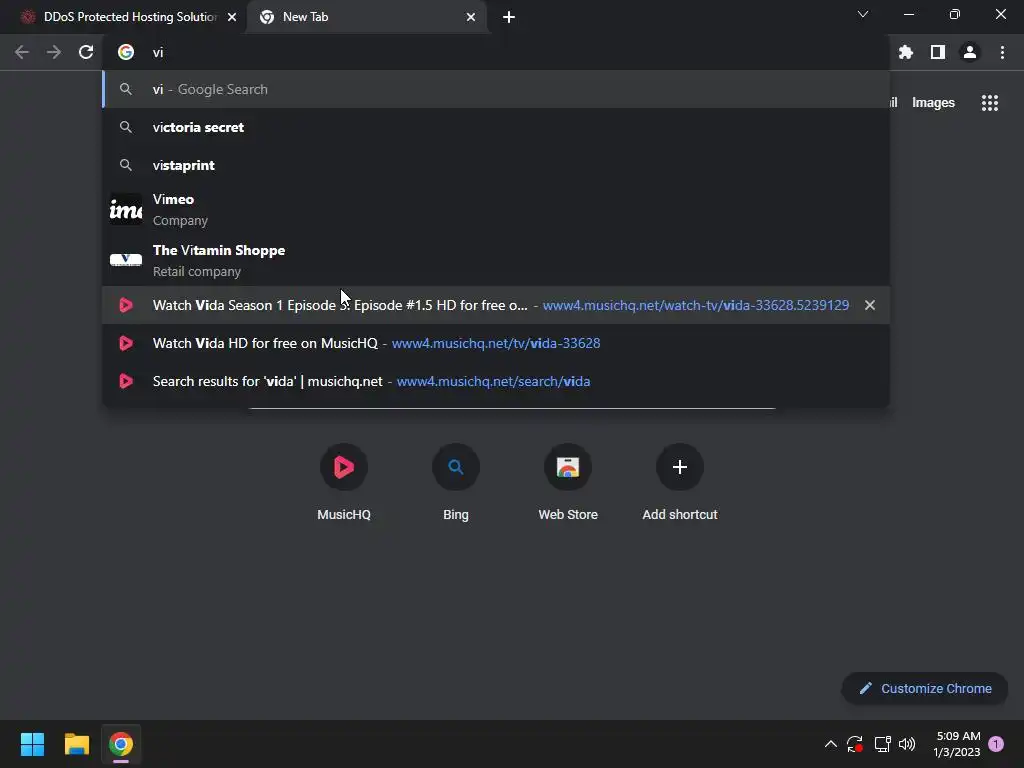Screen dimensions: 1024x768
Task: Click the Vitamin Shoppe logo thumbnail
Action: [126, 260]
